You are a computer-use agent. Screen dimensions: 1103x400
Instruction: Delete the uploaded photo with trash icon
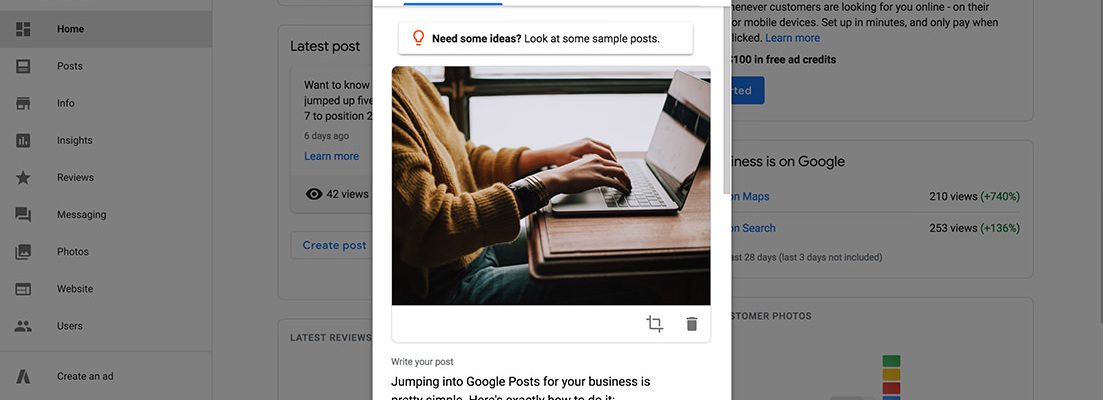[691, 323]
